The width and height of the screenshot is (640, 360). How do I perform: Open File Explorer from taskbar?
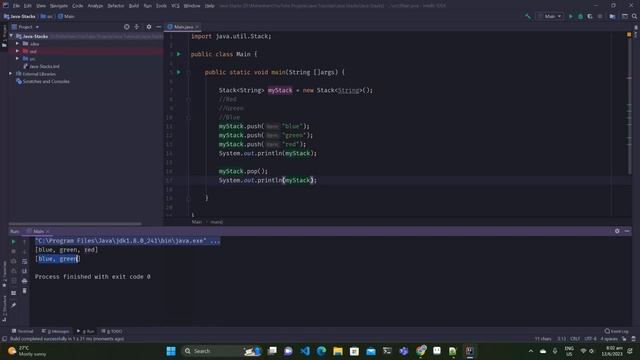338,351
